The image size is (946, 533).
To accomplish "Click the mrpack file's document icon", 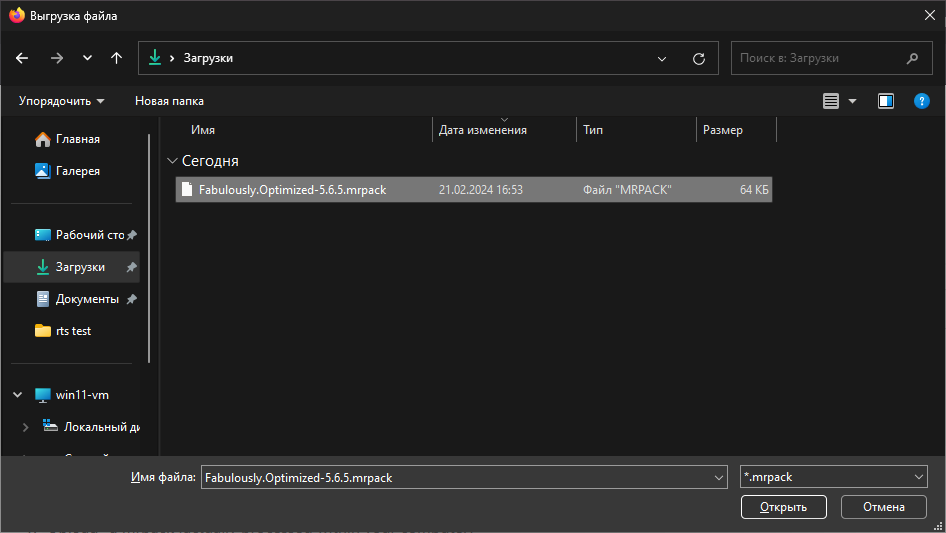I will pyautogui.click(x=187, y=190).
